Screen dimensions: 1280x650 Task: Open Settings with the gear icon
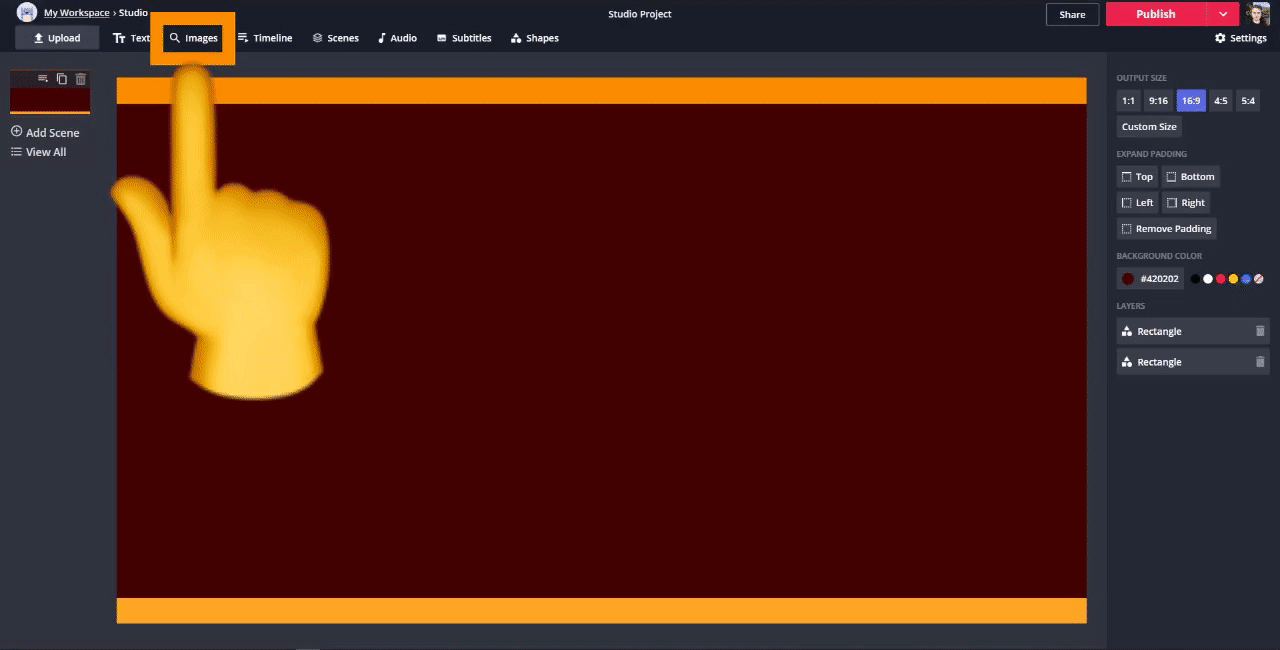tap(1240, 38)
